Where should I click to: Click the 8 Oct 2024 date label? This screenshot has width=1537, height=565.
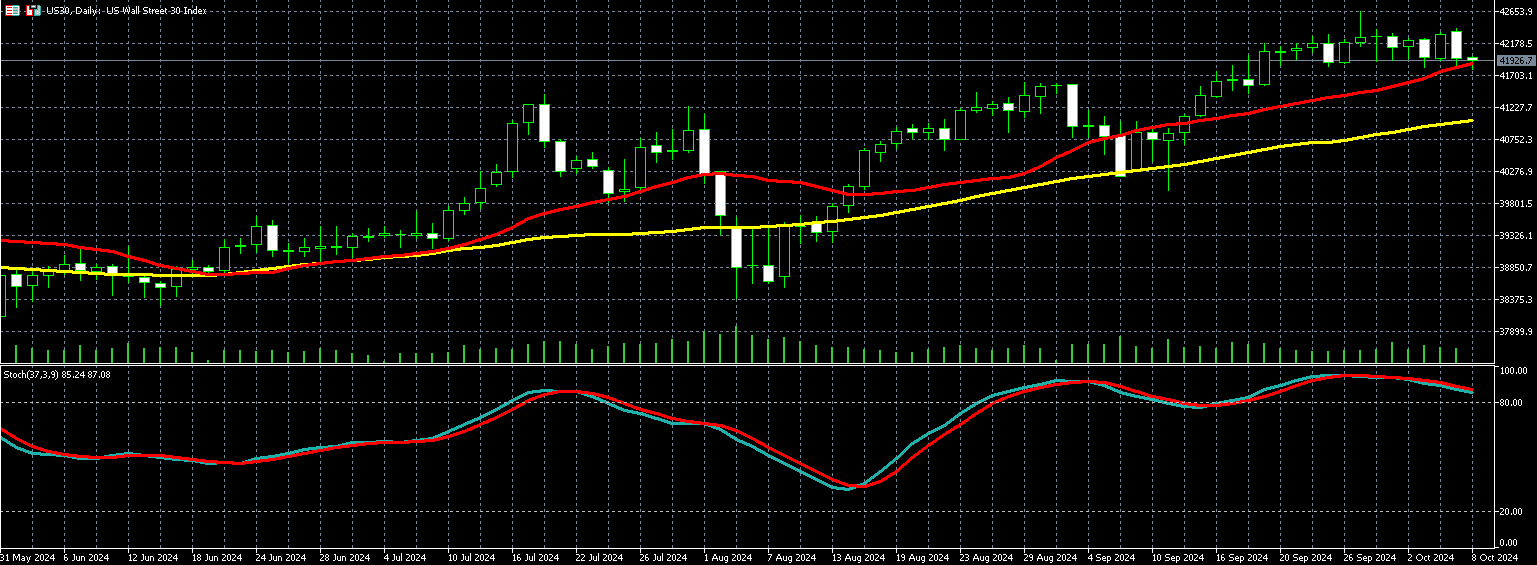tap(1494, 556)
